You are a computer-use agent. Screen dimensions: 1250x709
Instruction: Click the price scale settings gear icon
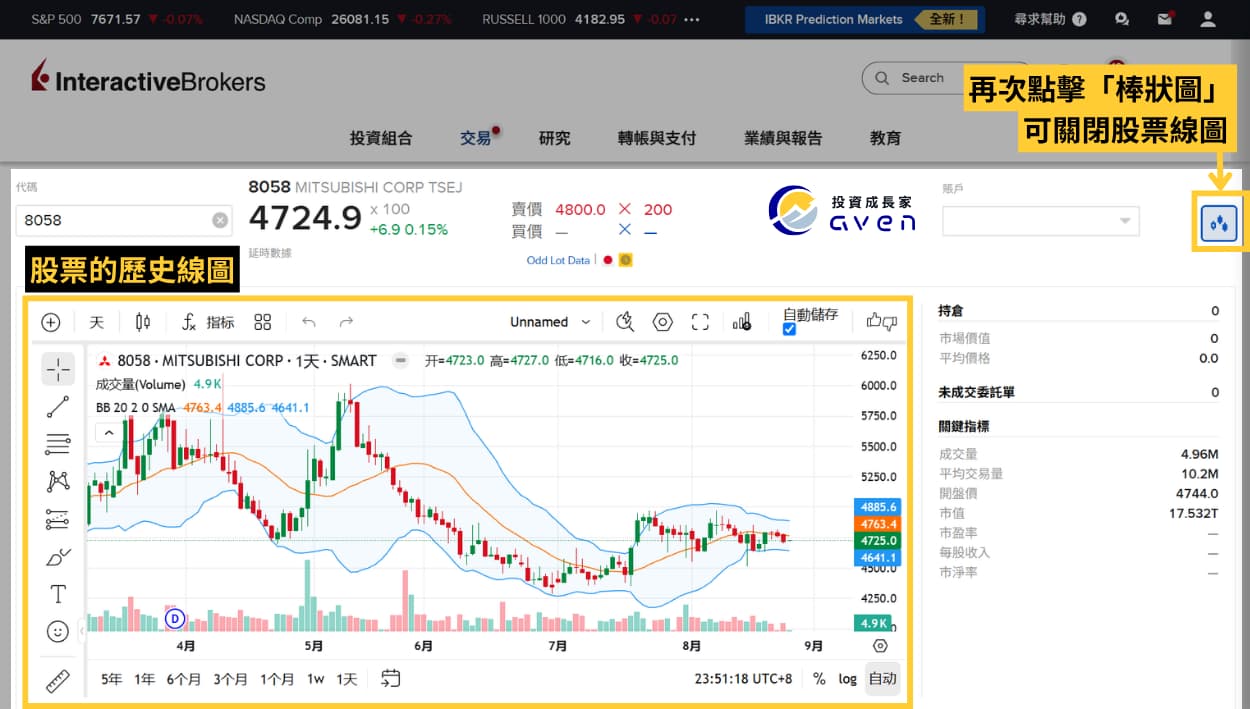[880, 646]
